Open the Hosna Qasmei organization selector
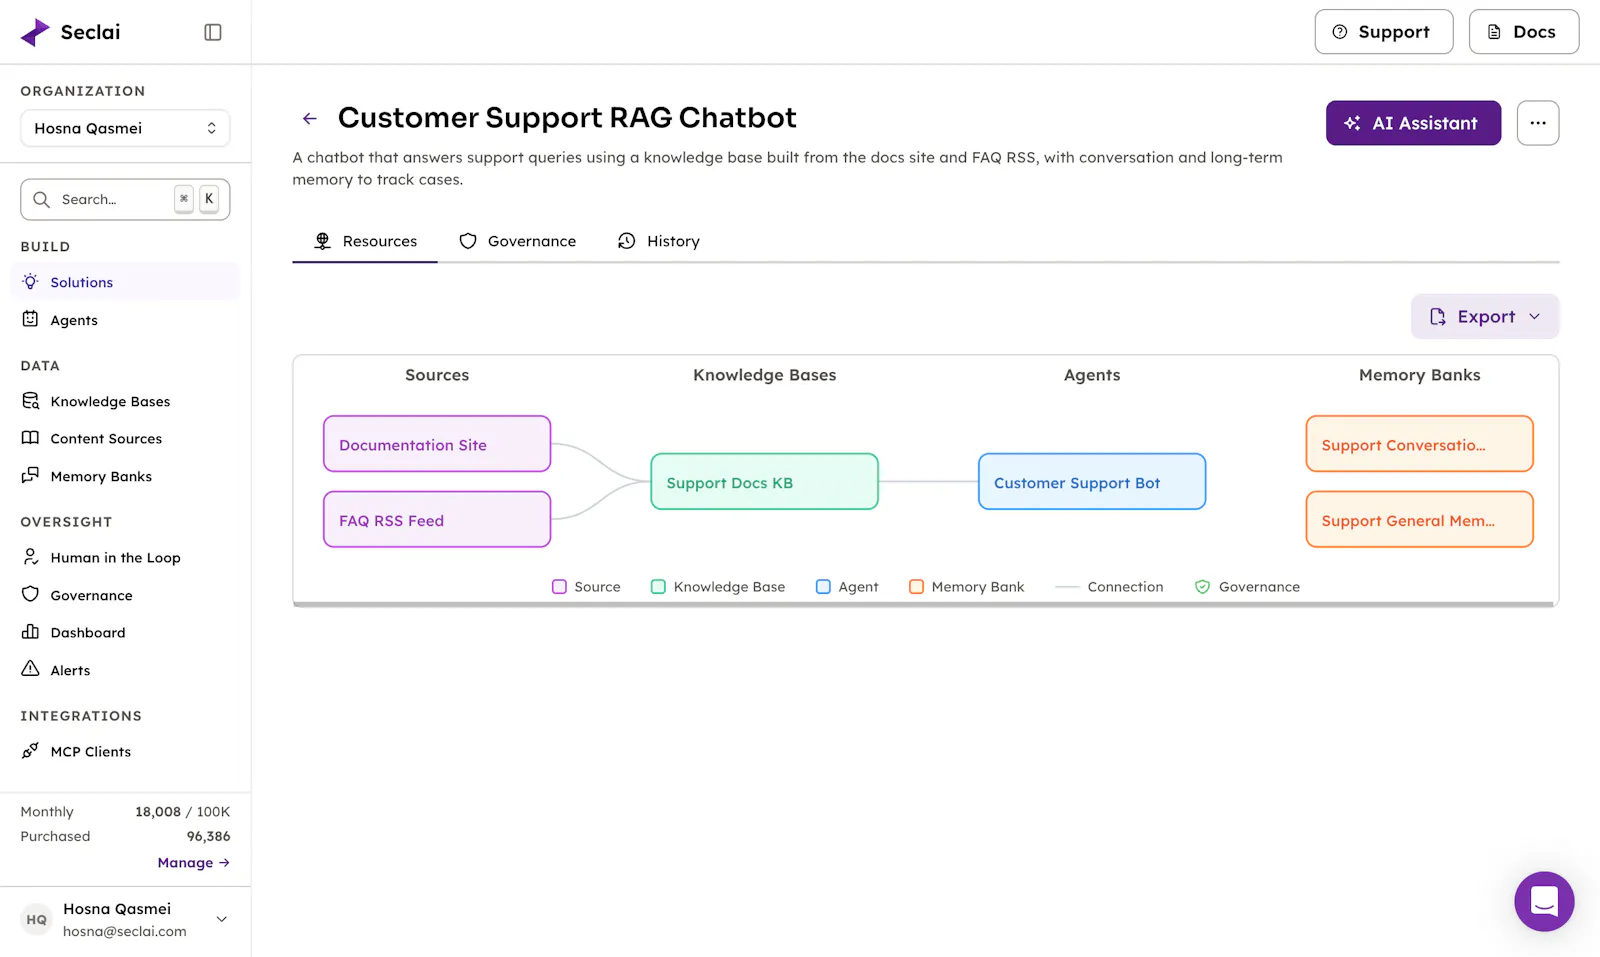Image resolution: width=1600 pixels, height=957 pixels. point(125,128)
